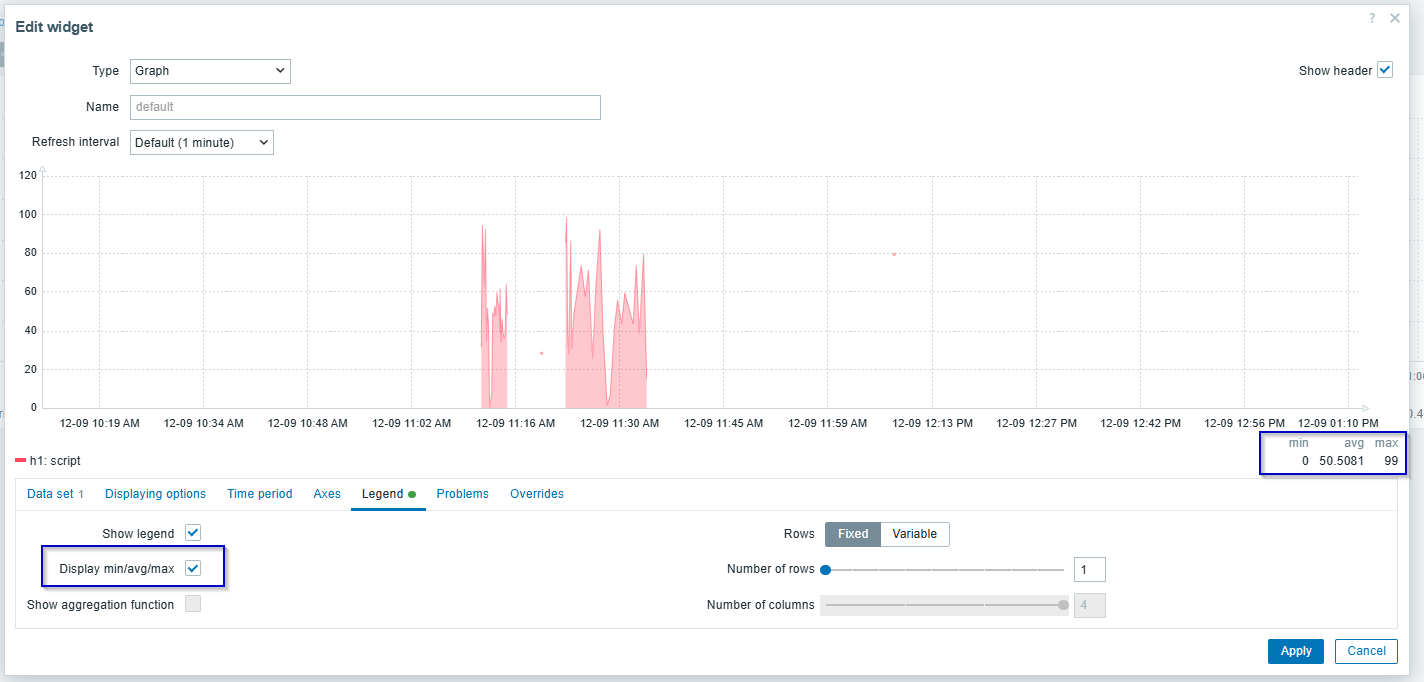Switch to the Overrides tab
Screen dimensions: 1424x682
pos(536,494)
